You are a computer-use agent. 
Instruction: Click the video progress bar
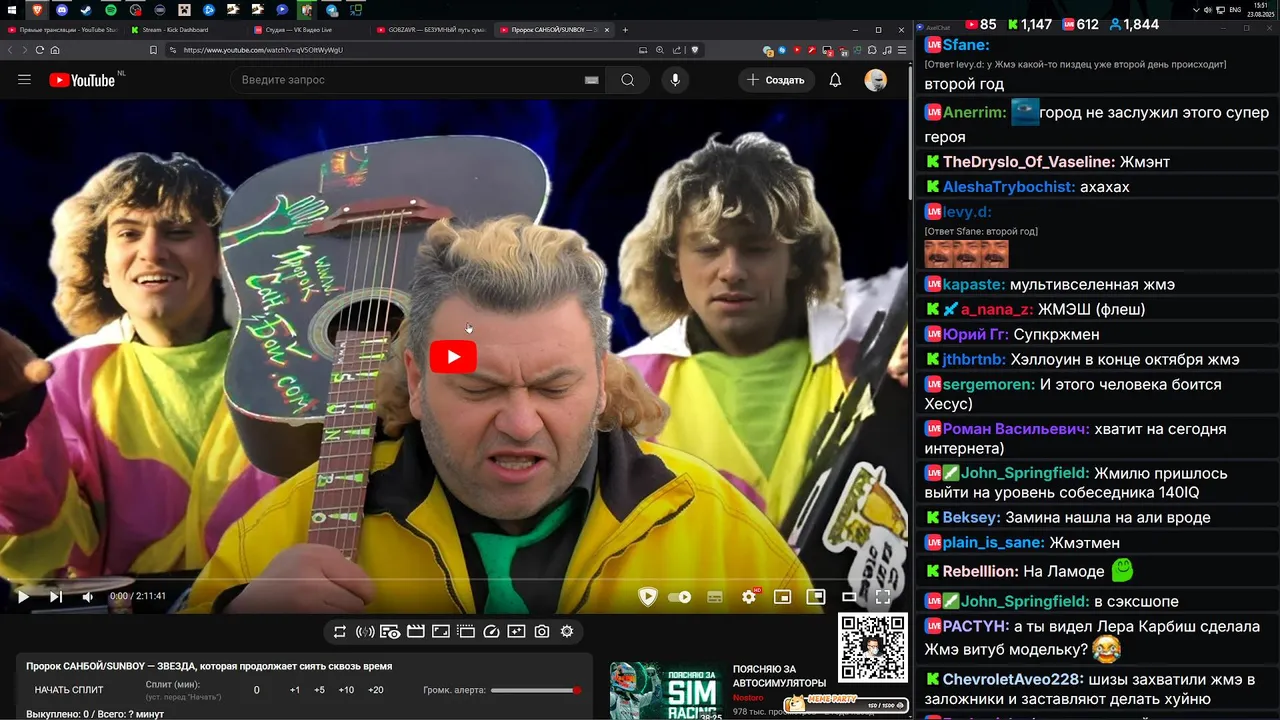453,579
